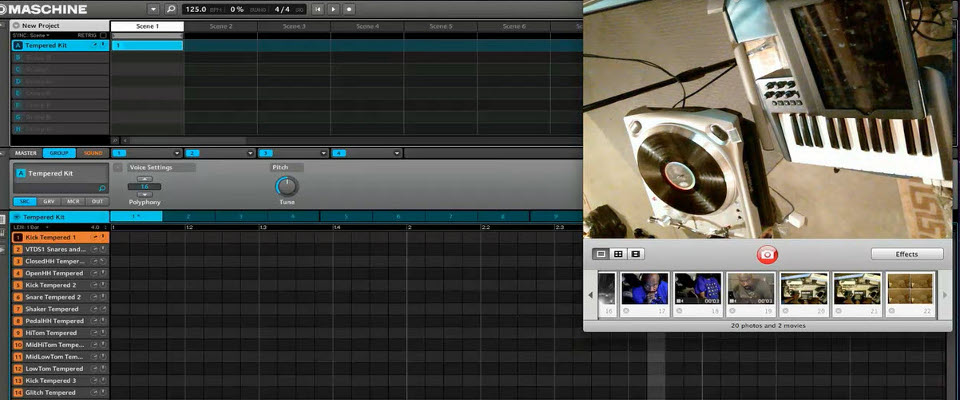
Task: Click the 4/4 time signature display
Action: [282, 9]
